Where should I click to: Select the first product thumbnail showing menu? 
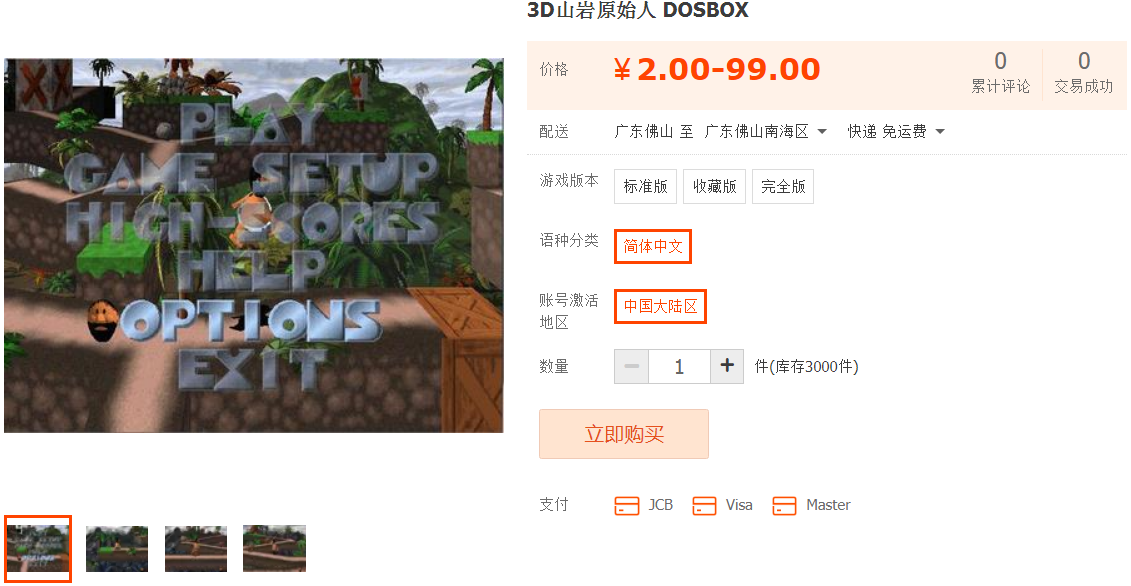point(38,548)
